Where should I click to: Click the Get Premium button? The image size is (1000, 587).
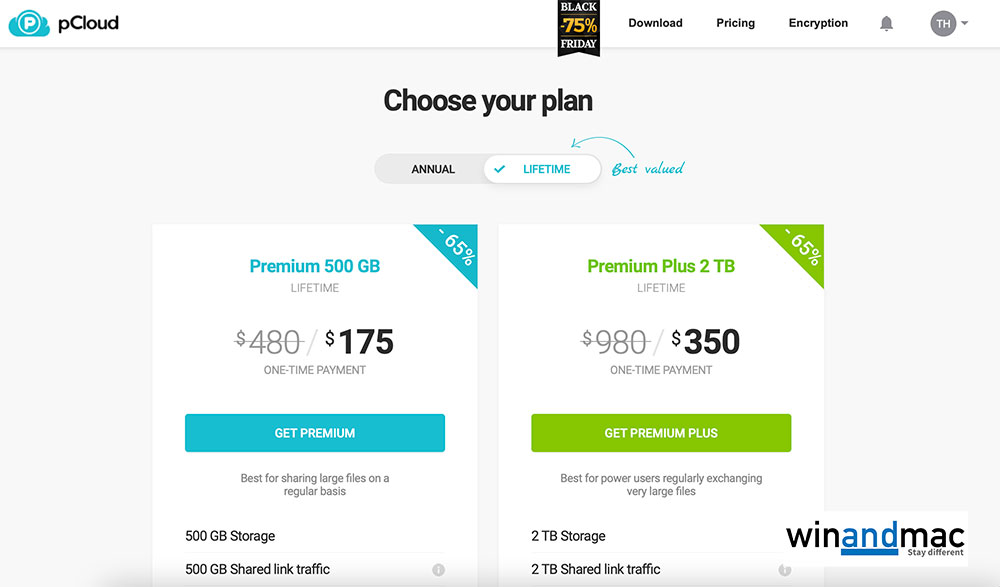(x=315, y=433)
